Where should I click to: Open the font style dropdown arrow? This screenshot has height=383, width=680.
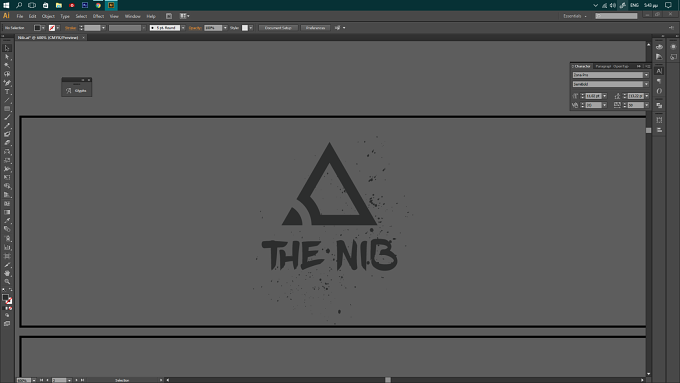coord(646,84)
